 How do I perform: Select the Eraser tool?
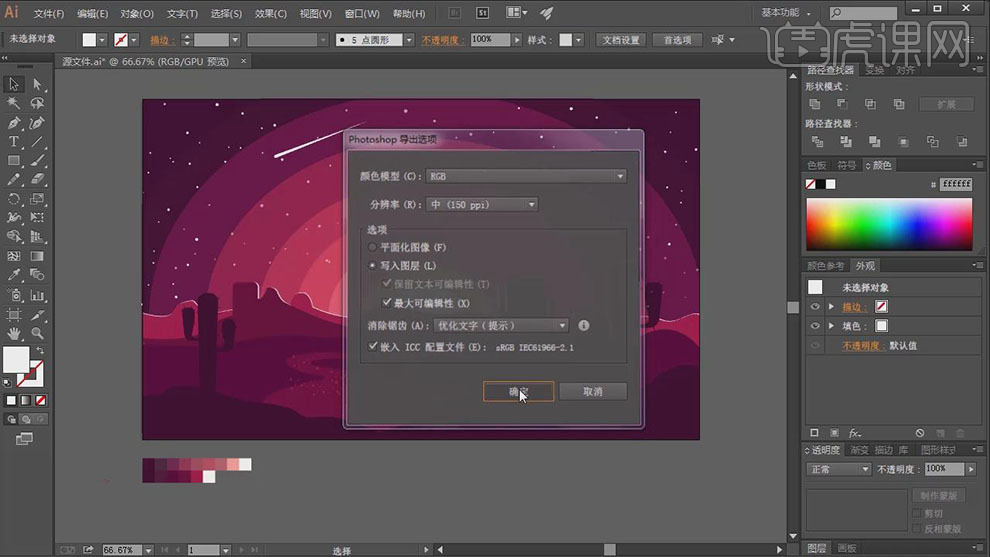click(x=37, y=180)
